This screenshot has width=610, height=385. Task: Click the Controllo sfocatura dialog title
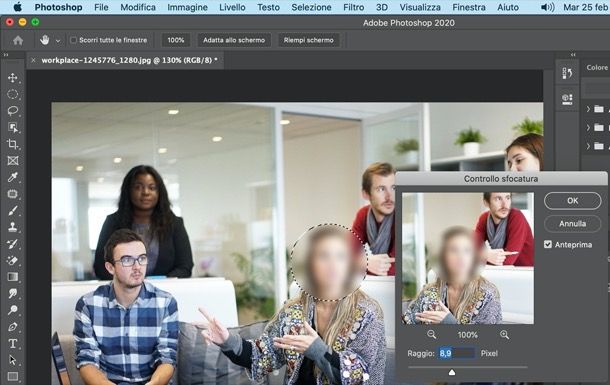[x=501, y=179]
